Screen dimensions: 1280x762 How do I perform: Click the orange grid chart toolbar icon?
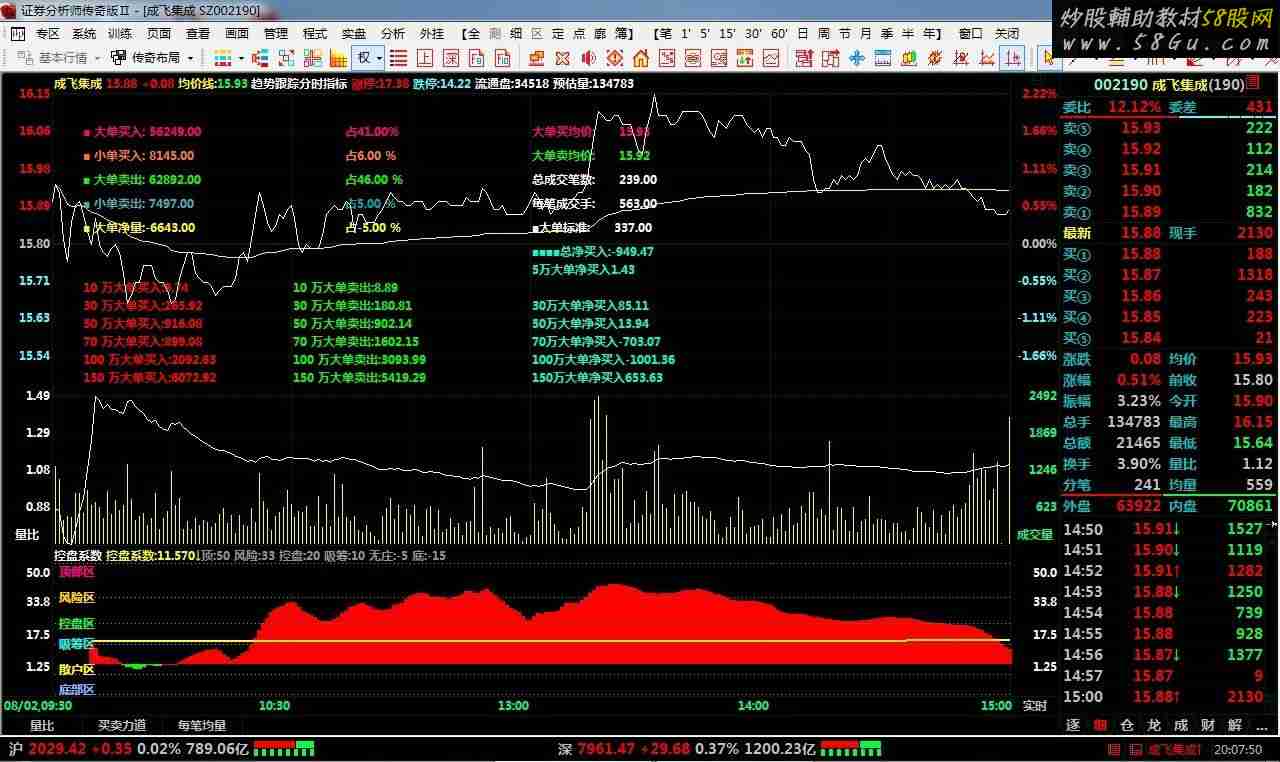click(x=338, y=58)
